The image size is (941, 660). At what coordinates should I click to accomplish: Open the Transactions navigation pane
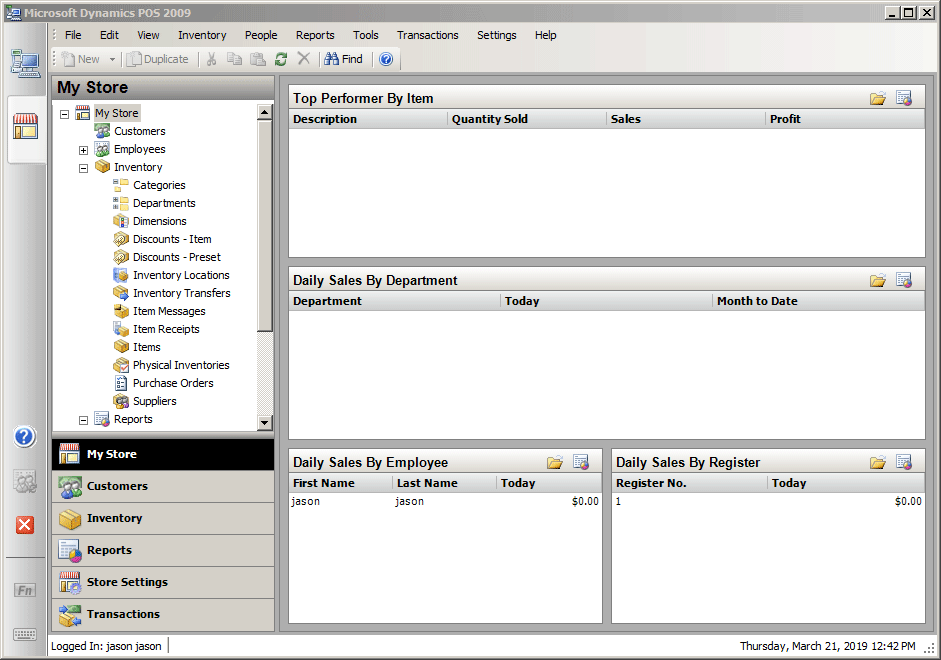[x=163, y=614]
